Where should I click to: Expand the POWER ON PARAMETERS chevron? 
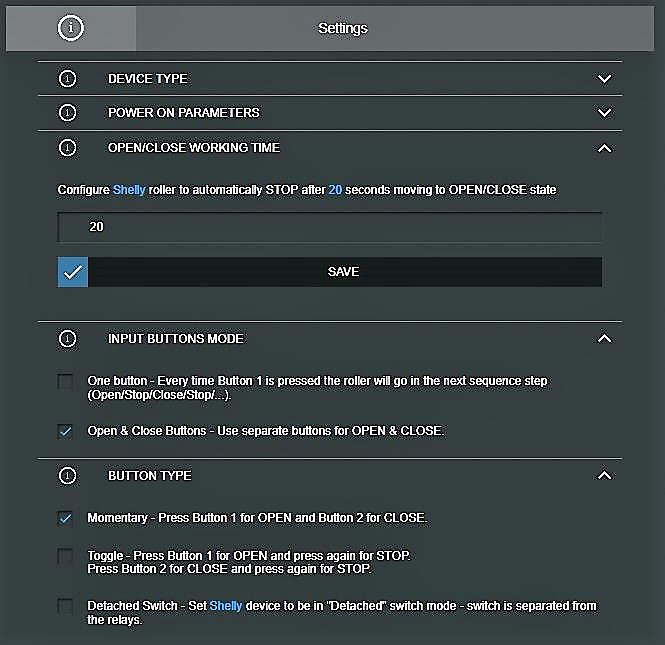[603, 113]
